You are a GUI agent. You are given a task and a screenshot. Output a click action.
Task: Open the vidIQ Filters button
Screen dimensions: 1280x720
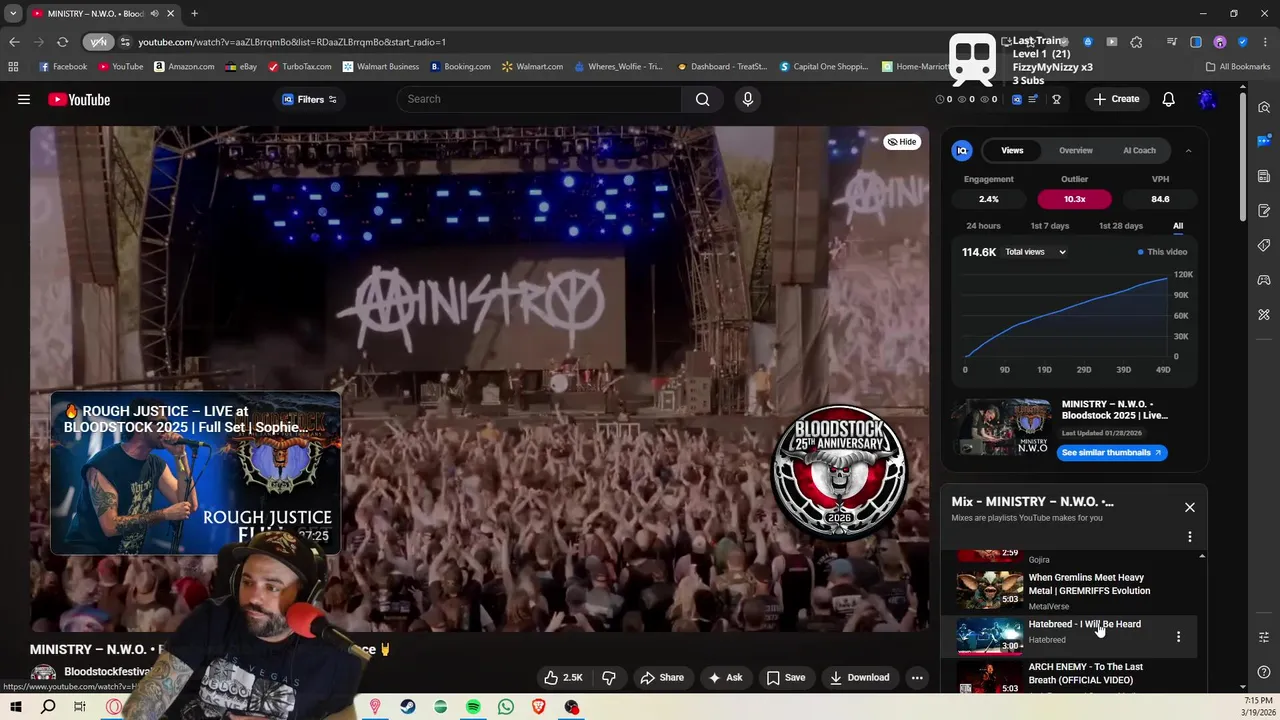coord(309,99)
